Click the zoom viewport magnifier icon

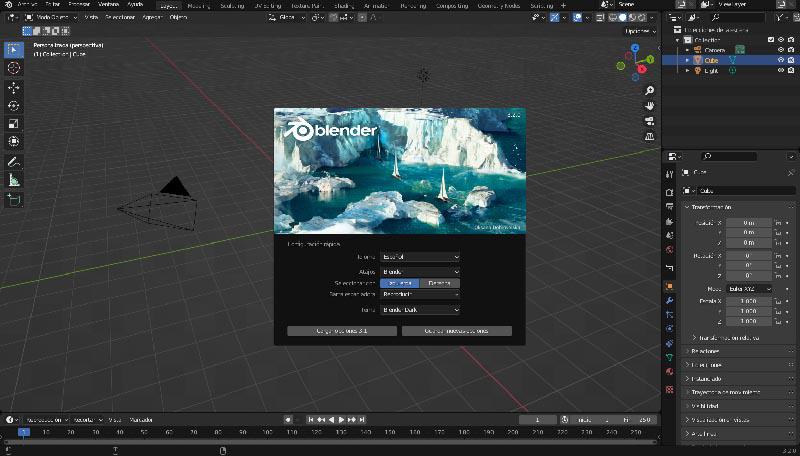point(649,91)
